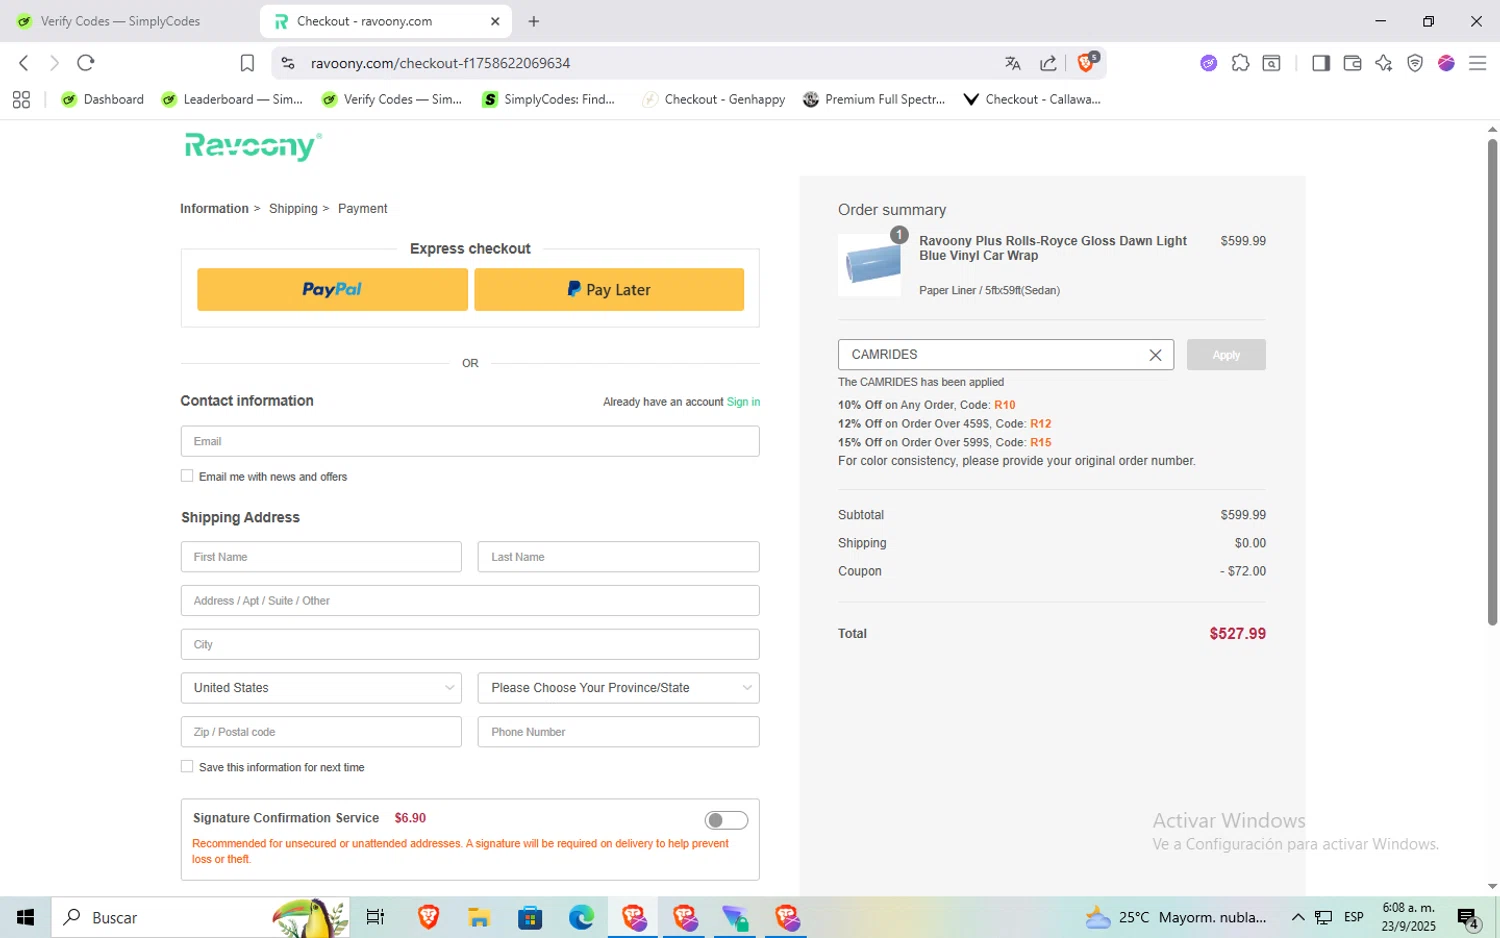Click the share page icon
Screen dimensions: 1500x938
click(x=1048, y=63)
